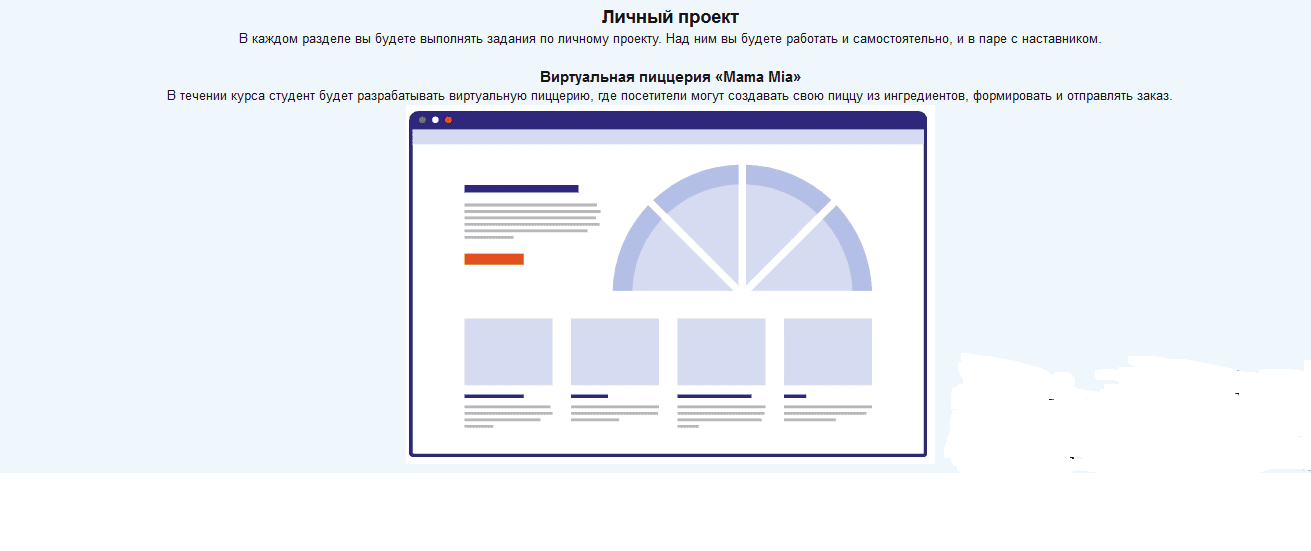Viewport: 1311px width, 551px height.
Task: Click the second placeholder card image
Action: [x=614, y=351]
